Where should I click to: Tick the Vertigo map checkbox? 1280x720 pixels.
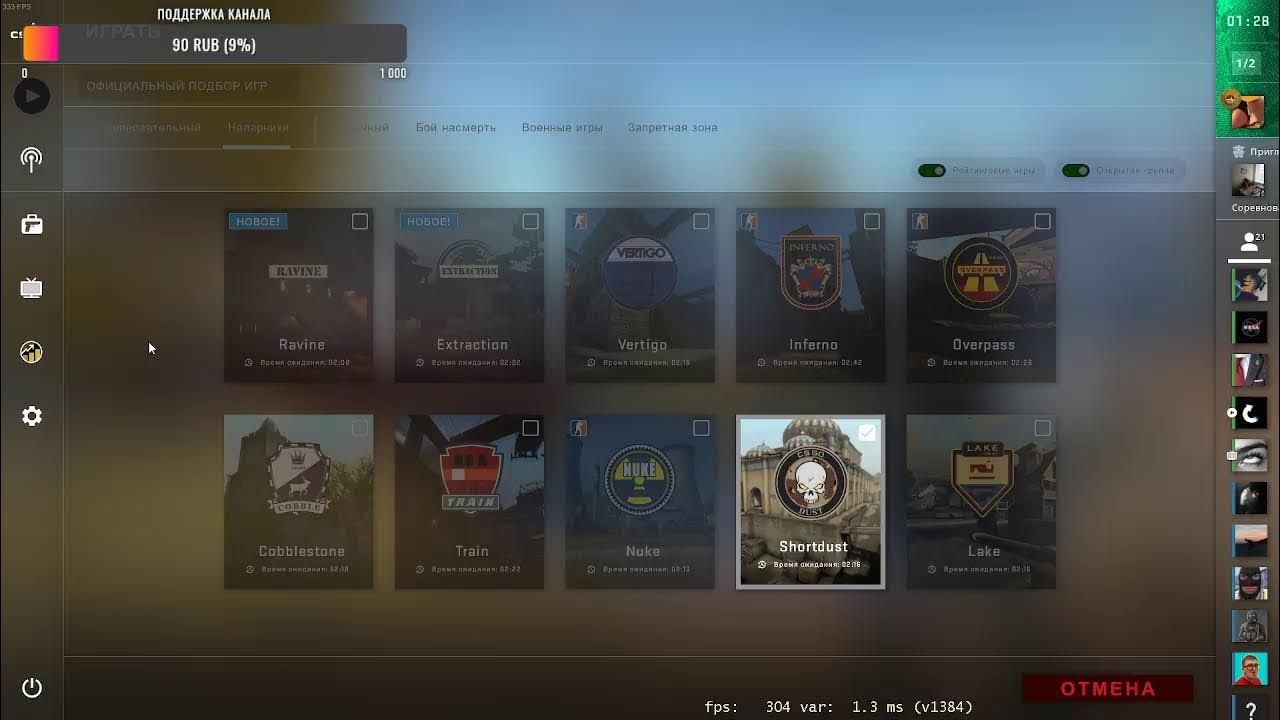point(701,221)
